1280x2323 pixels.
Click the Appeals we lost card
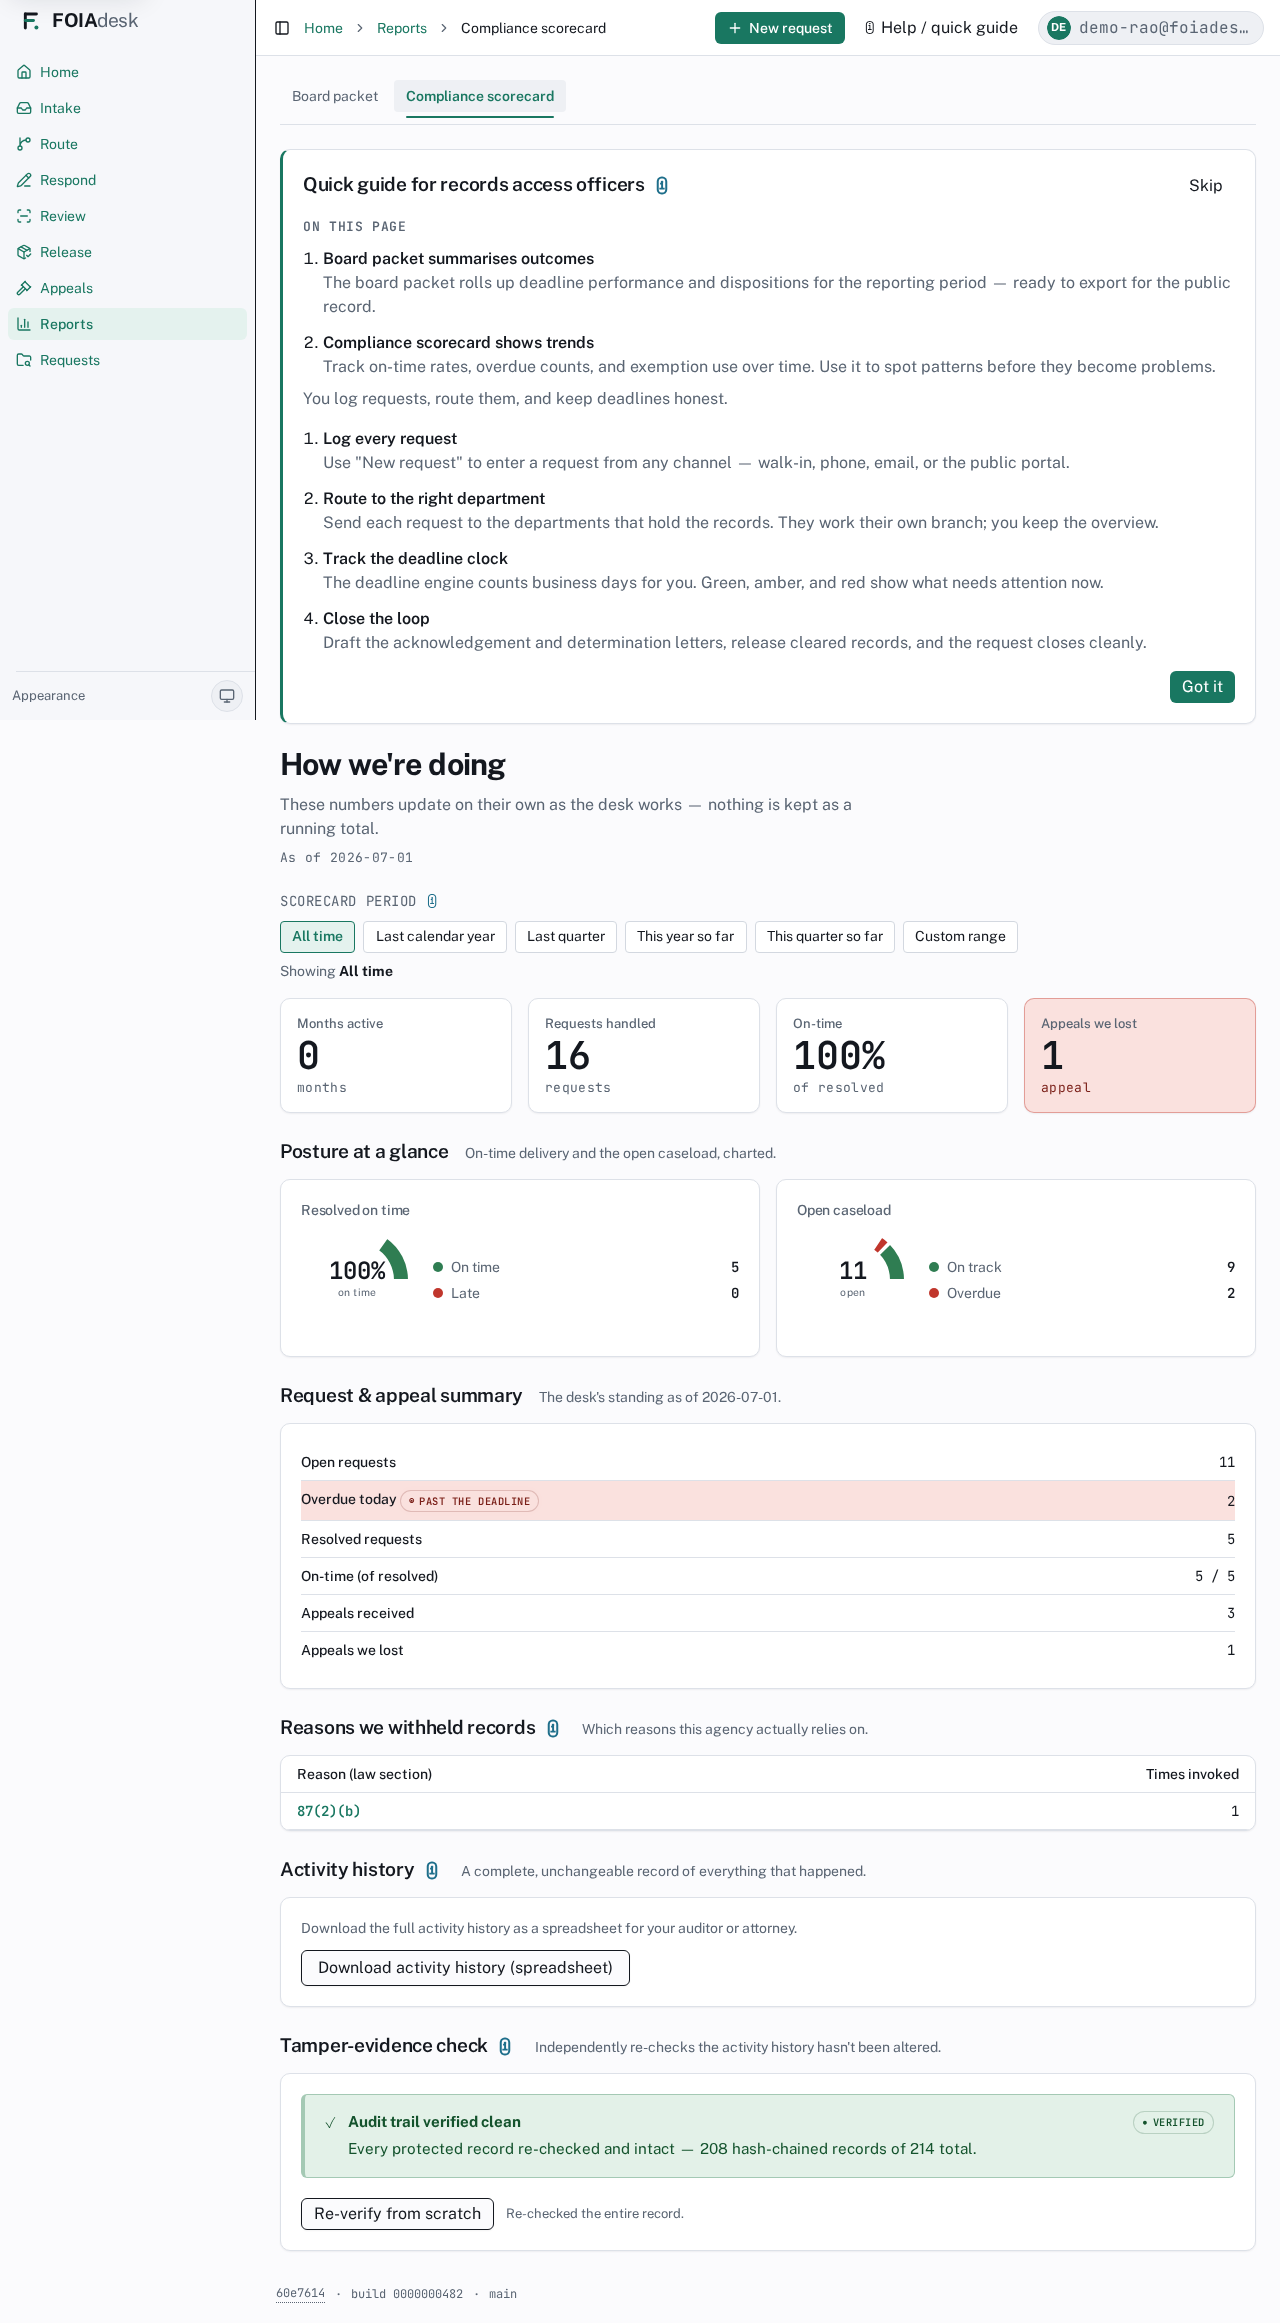[1140, 1055]
